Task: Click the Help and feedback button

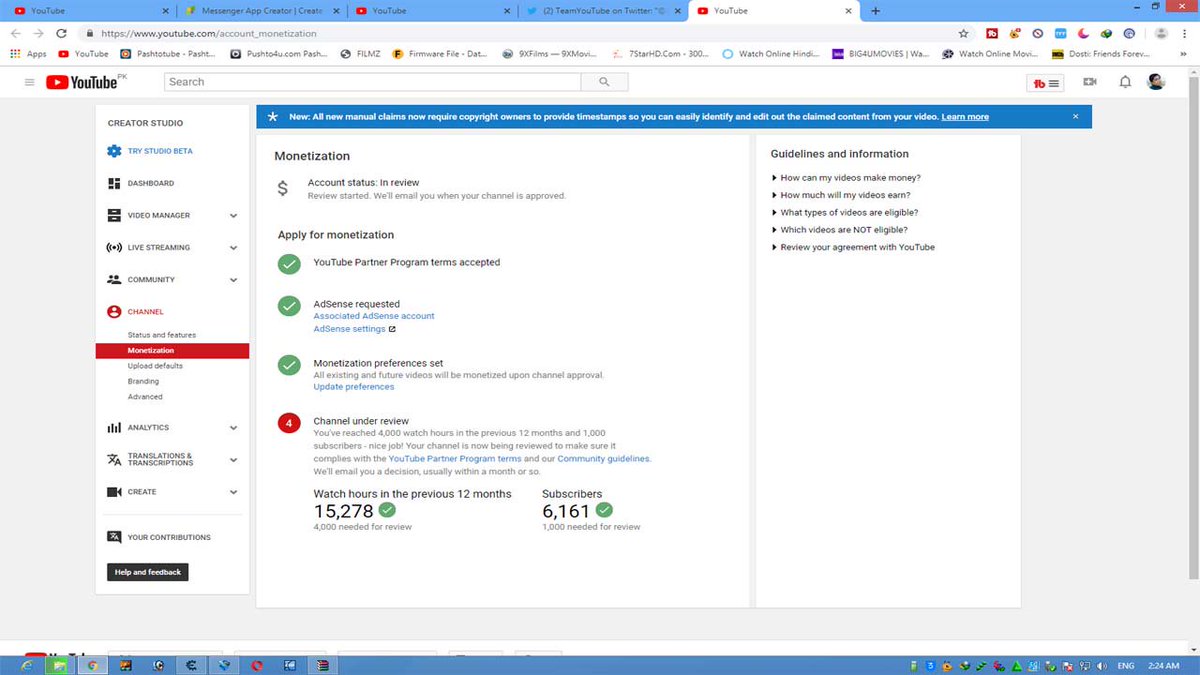Action: (148, 572)
